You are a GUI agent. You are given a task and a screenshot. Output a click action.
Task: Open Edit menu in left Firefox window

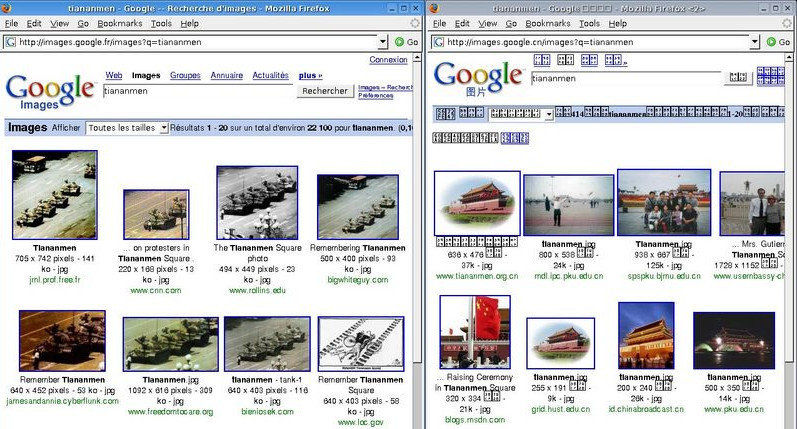click(x=34, y=23)
